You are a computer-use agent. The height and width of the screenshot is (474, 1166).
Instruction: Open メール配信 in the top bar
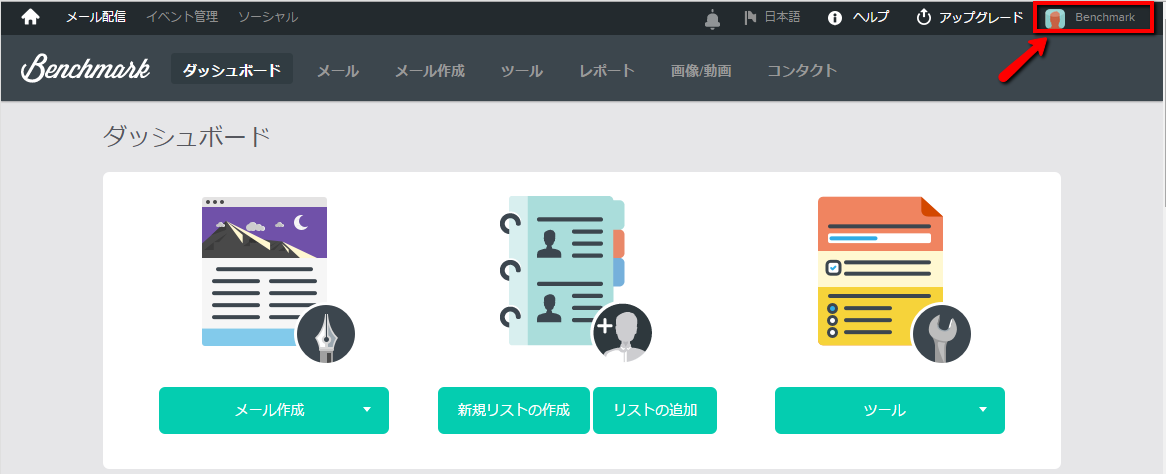click(x=96, y=17)
